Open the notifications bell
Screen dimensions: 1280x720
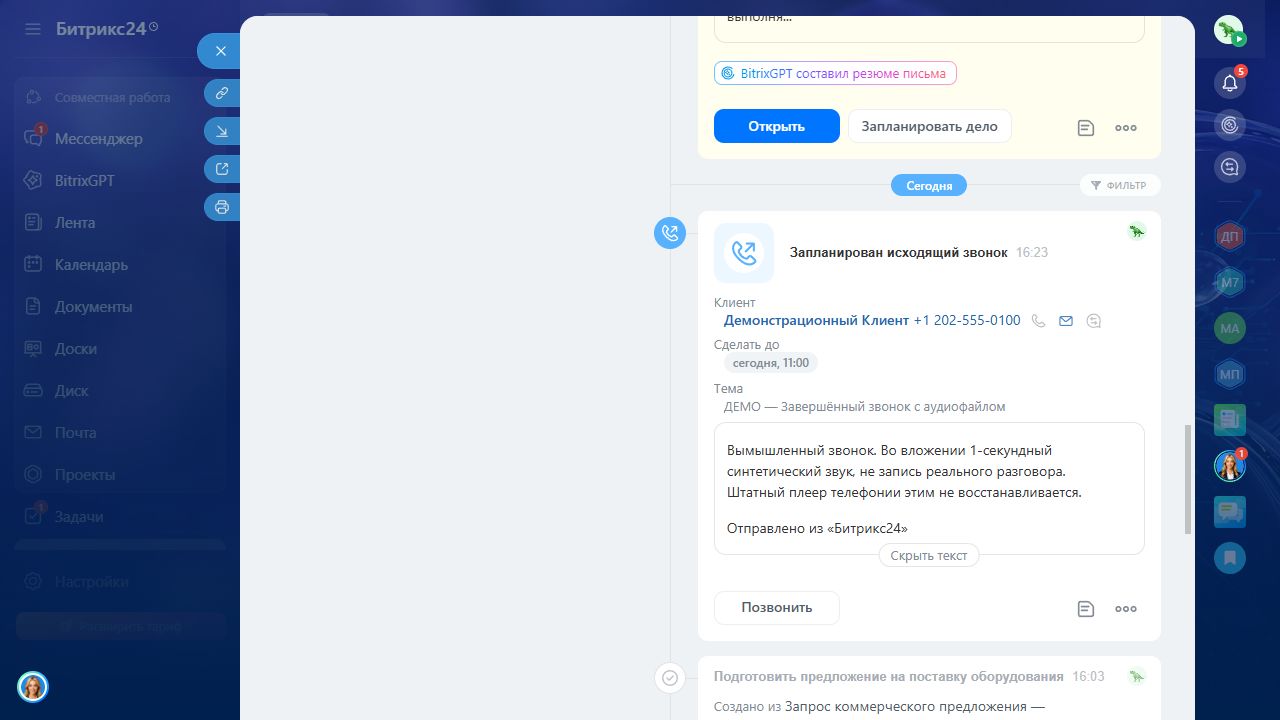[1230, 83]
